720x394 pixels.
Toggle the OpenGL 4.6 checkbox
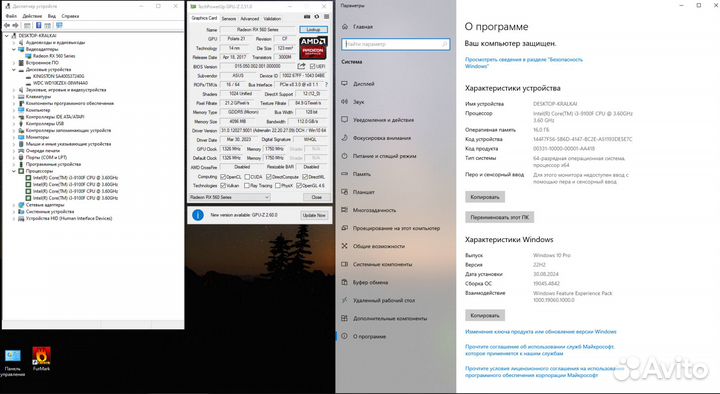point(299,186)
